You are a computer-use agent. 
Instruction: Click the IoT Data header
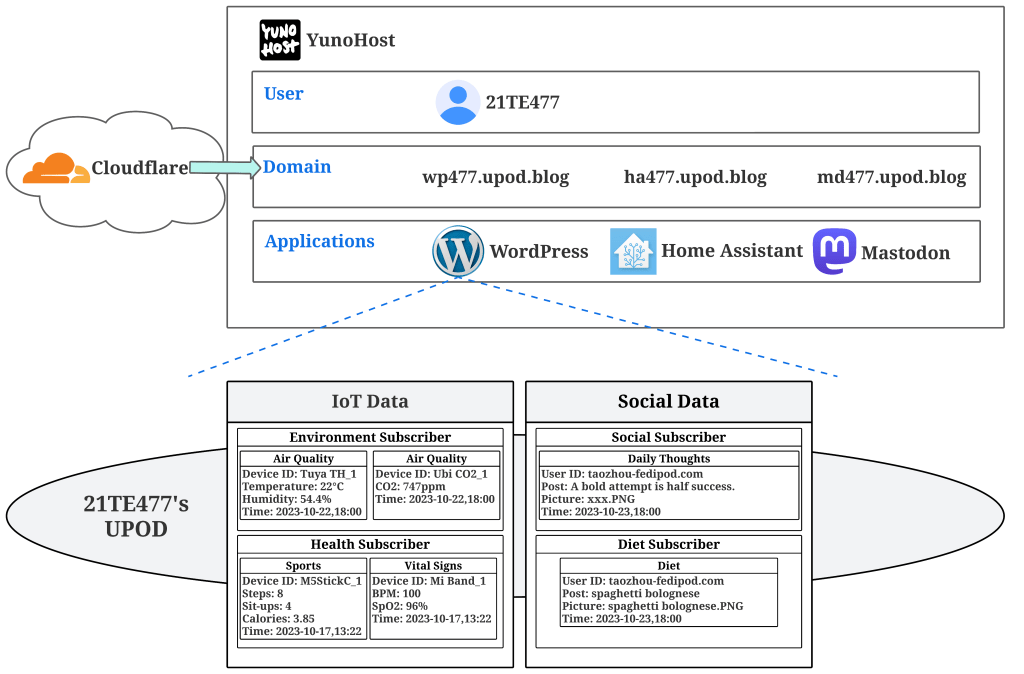(x=370, y=402)
